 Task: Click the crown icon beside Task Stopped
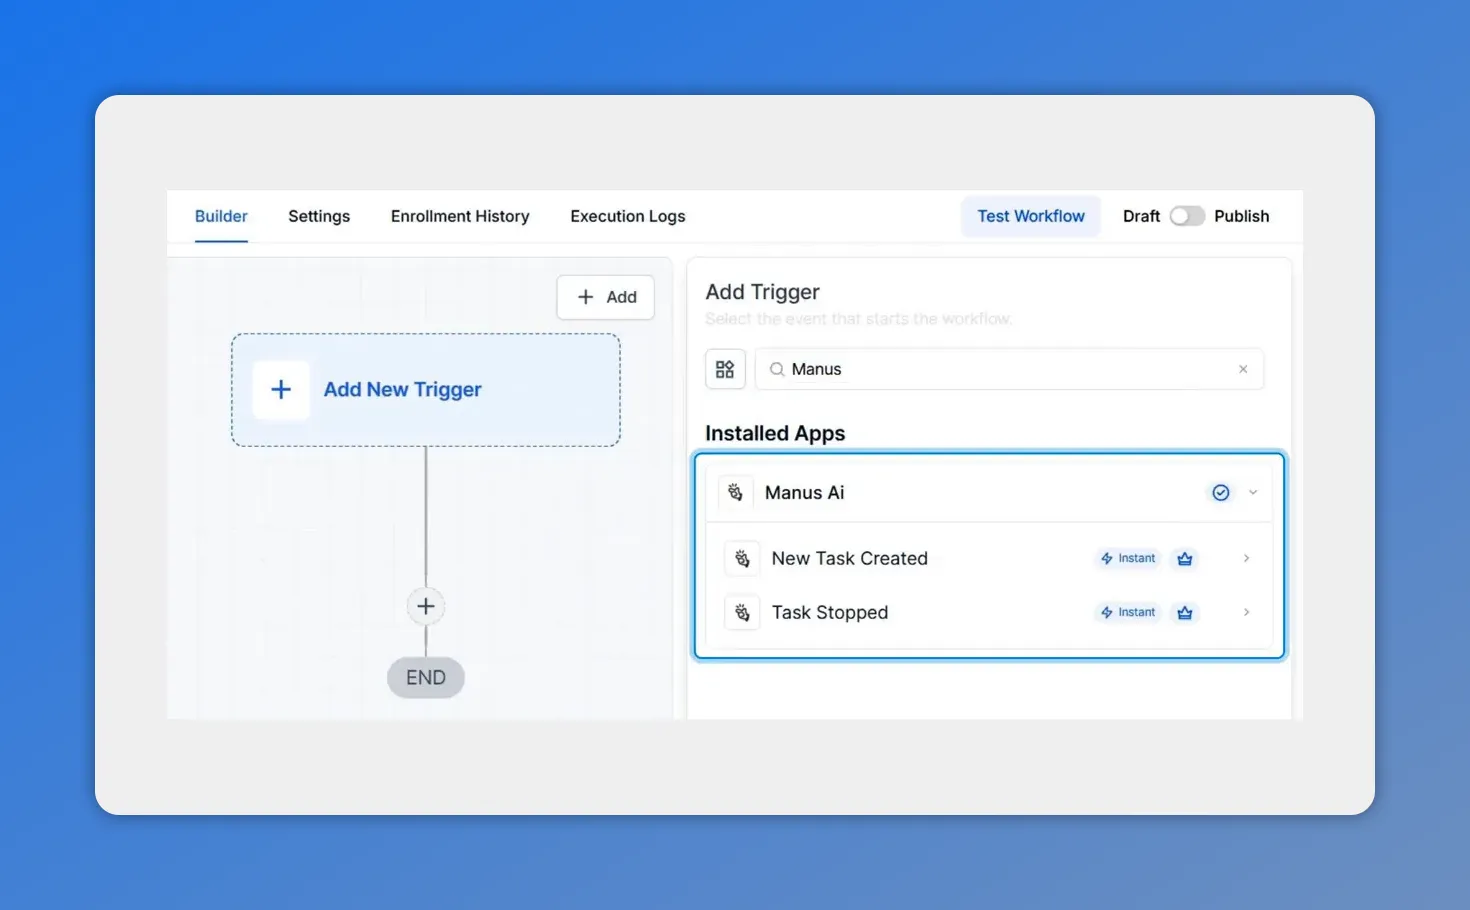[1184, 612]
